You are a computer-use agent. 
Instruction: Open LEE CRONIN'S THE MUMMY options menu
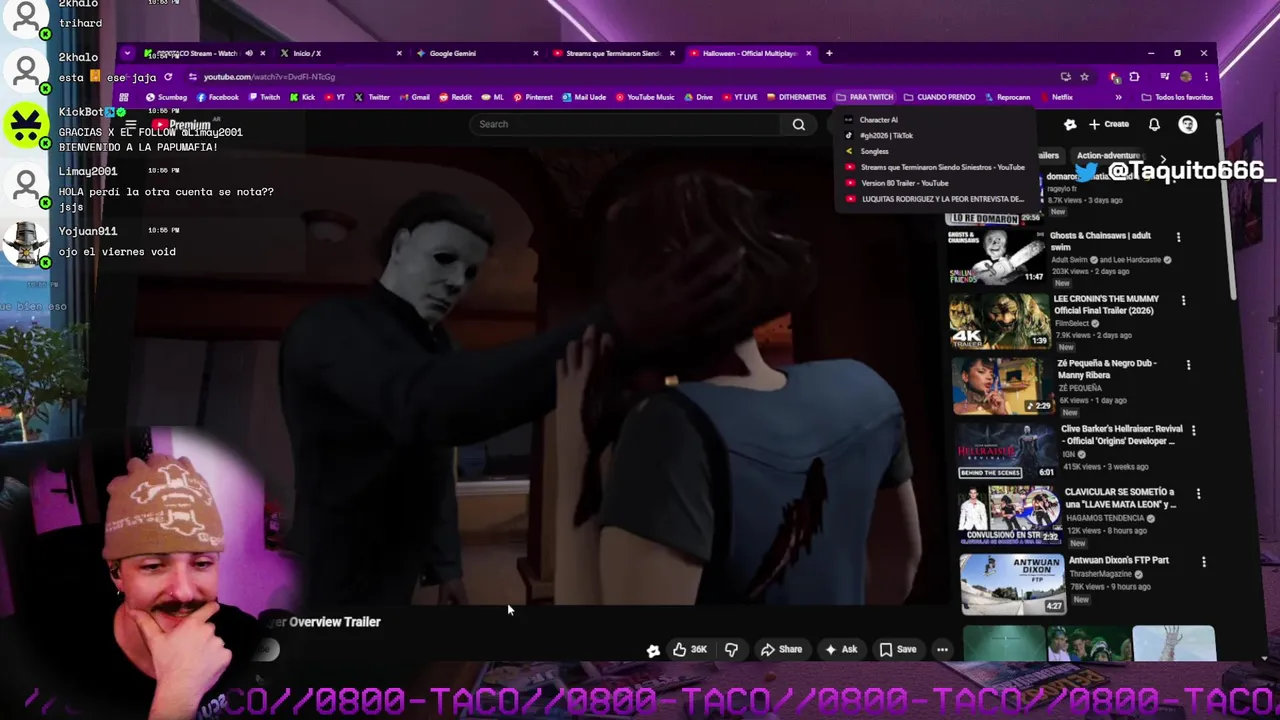(1183, 300)
